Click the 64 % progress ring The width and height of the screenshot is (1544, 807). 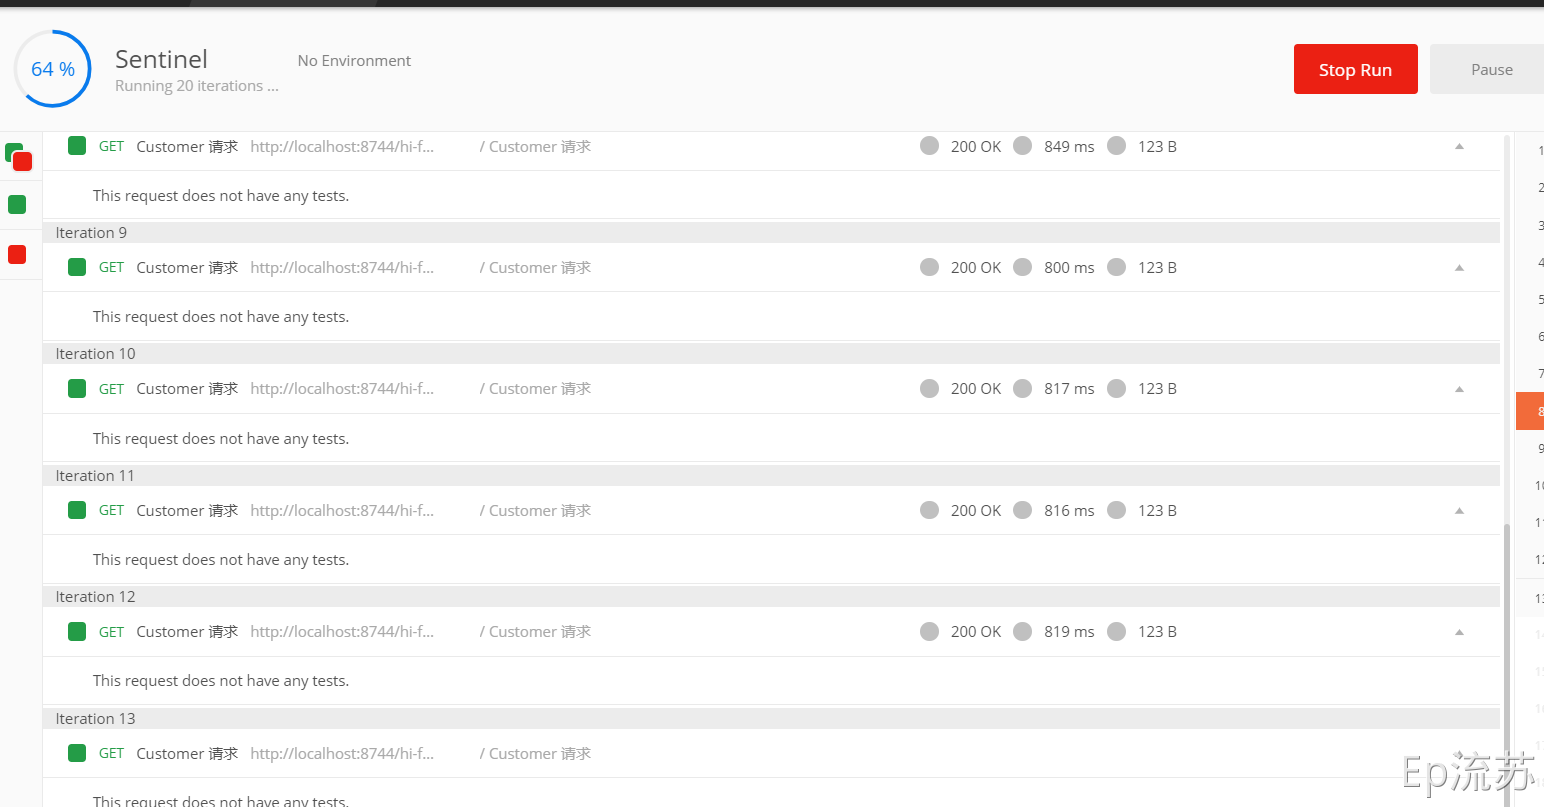(x=53, y=69)
